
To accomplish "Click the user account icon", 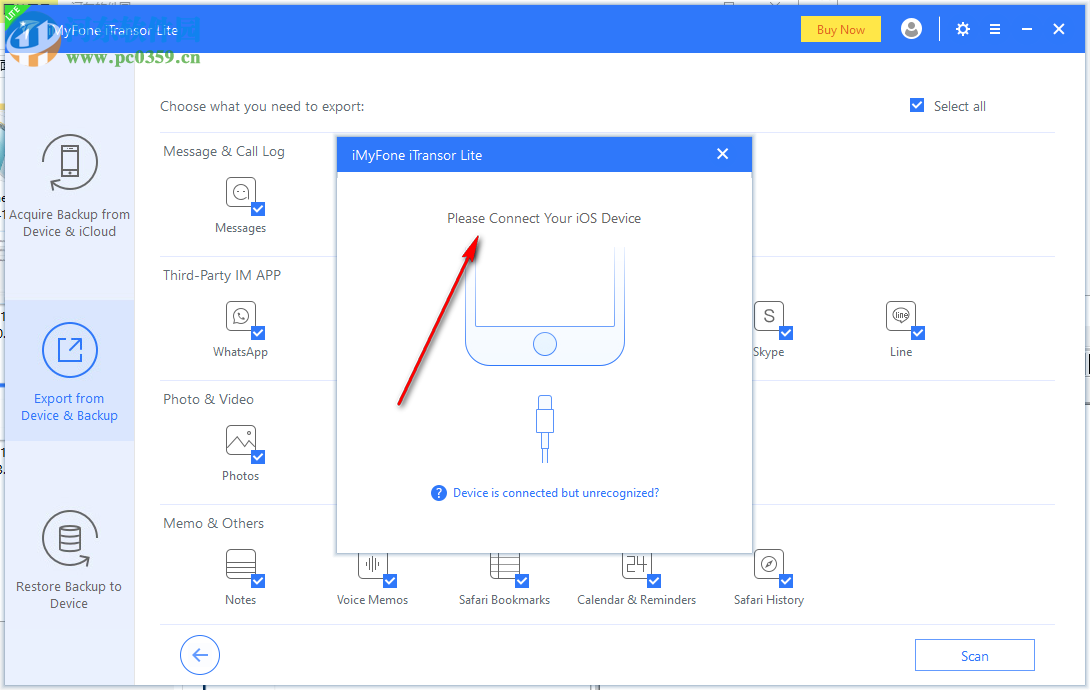I will 911,29.
